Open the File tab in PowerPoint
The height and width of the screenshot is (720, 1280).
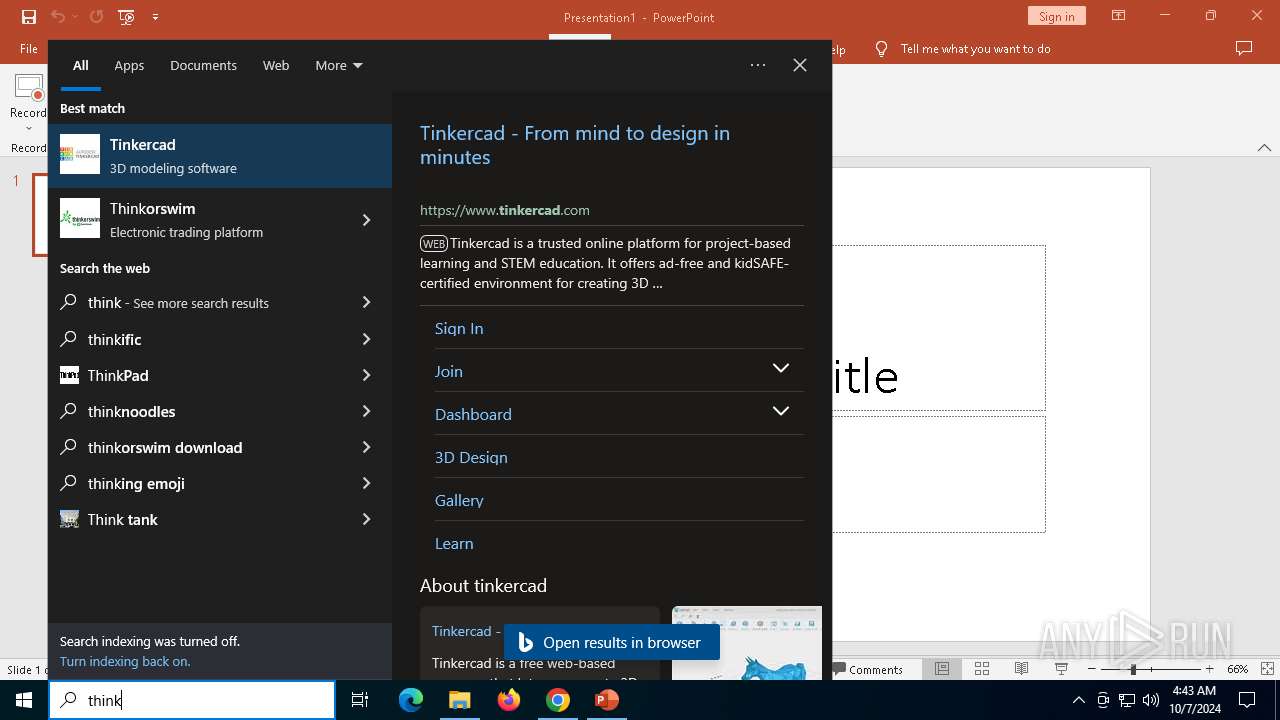click(29, 49)
